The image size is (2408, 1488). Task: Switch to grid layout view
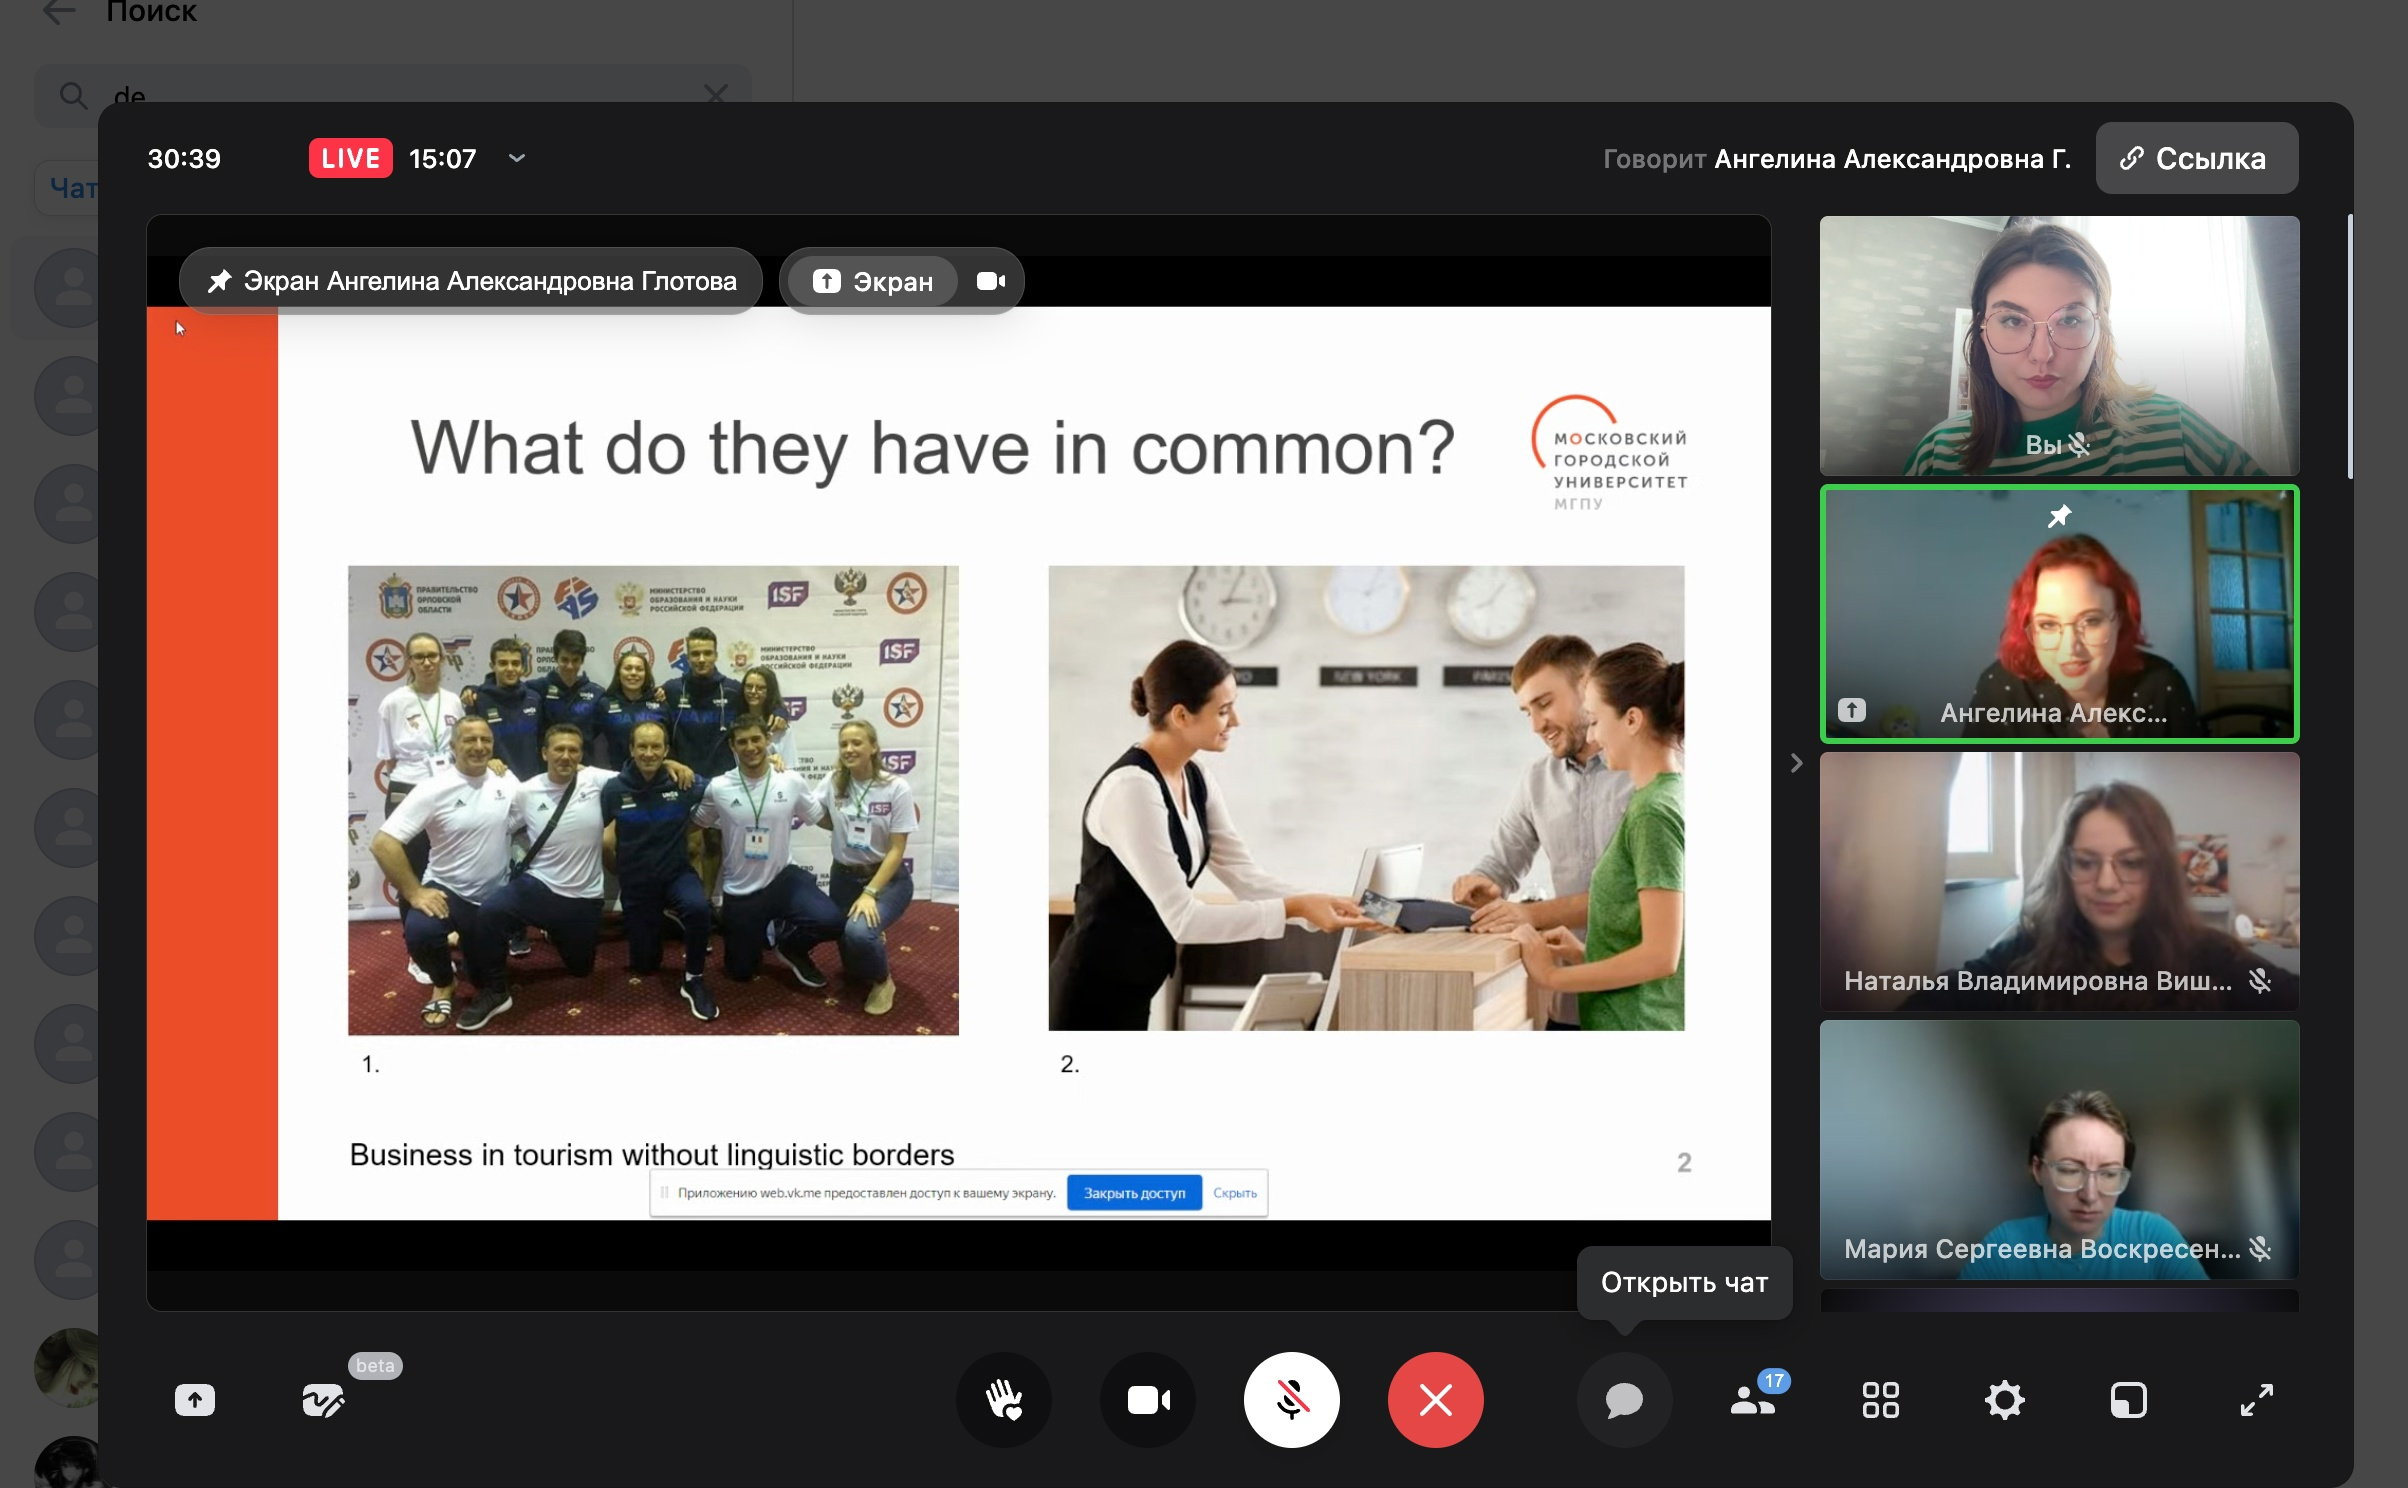(1880, 1400)
